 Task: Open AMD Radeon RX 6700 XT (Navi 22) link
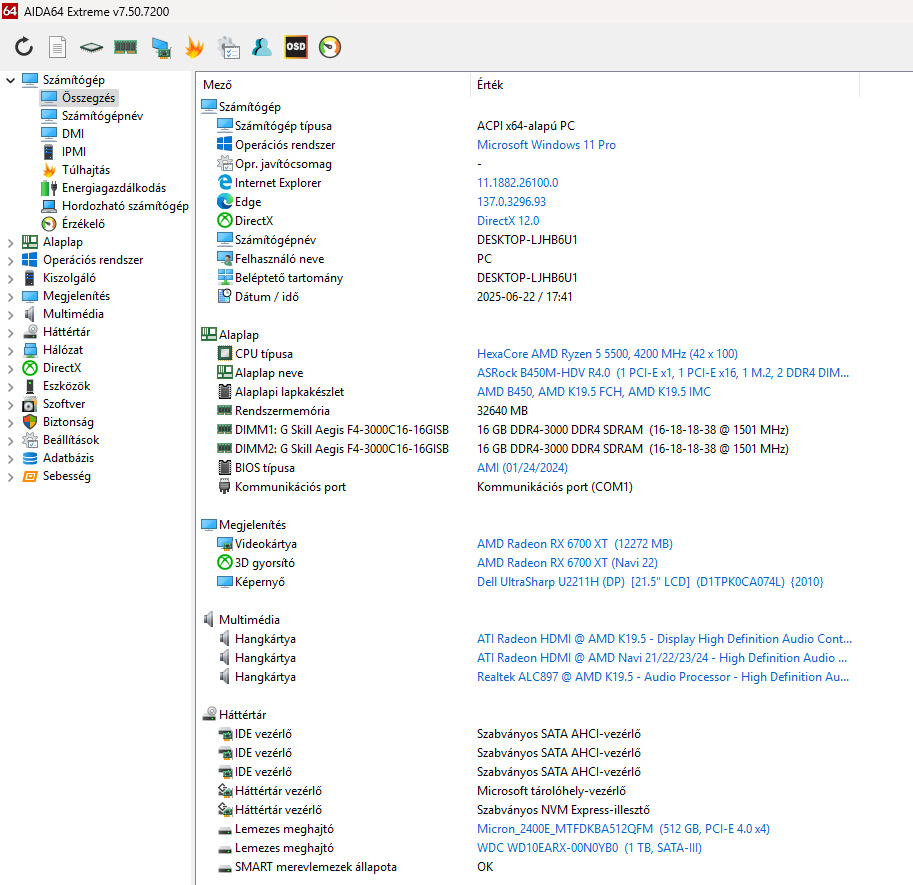point(567,563)
